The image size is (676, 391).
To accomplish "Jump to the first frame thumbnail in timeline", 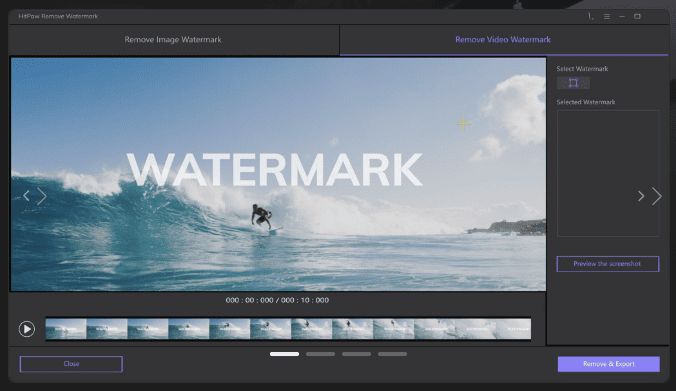I will (x=66, y=329).
